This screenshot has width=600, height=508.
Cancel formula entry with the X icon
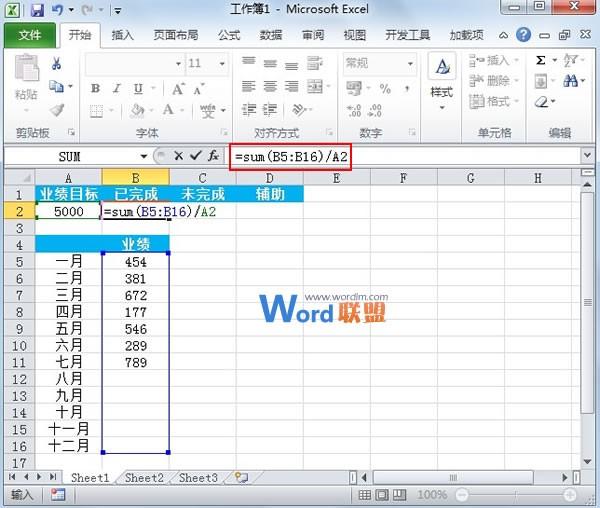point(178,156)
